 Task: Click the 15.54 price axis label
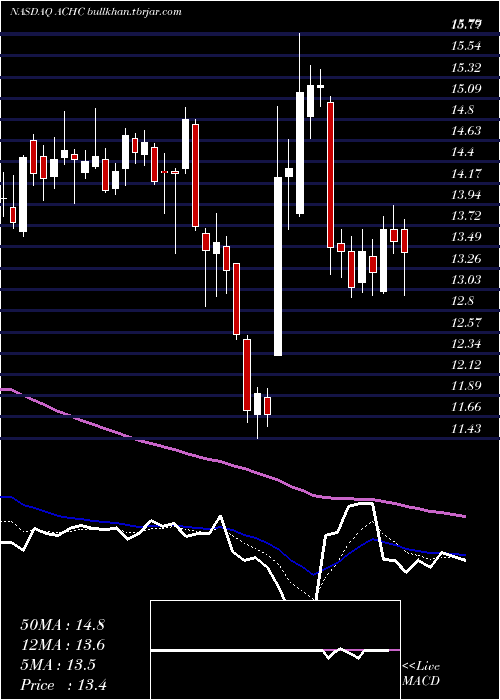[467, 46]
